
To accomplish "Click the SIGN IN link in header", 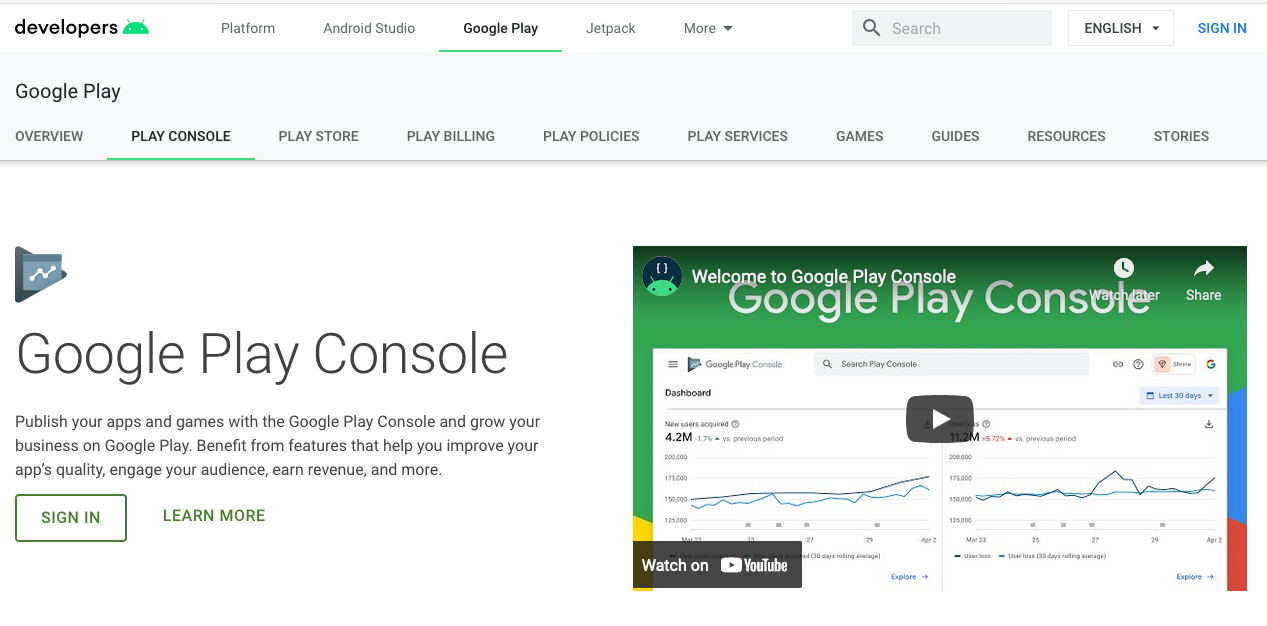I will pos(1222,28).
